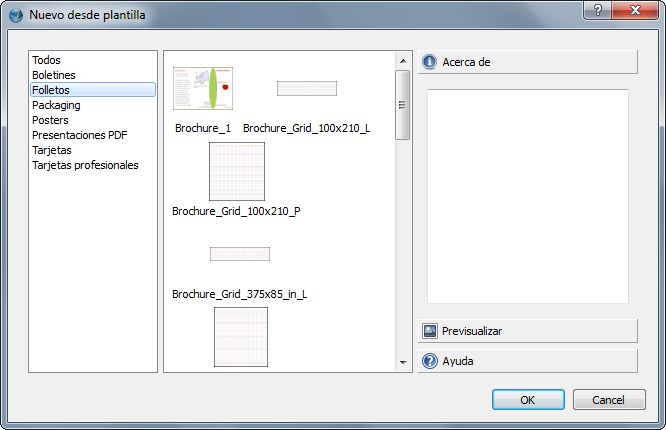The image size is (666, 430).
Task: Click the template list scrollbar handle
Action: pos(403,105)
